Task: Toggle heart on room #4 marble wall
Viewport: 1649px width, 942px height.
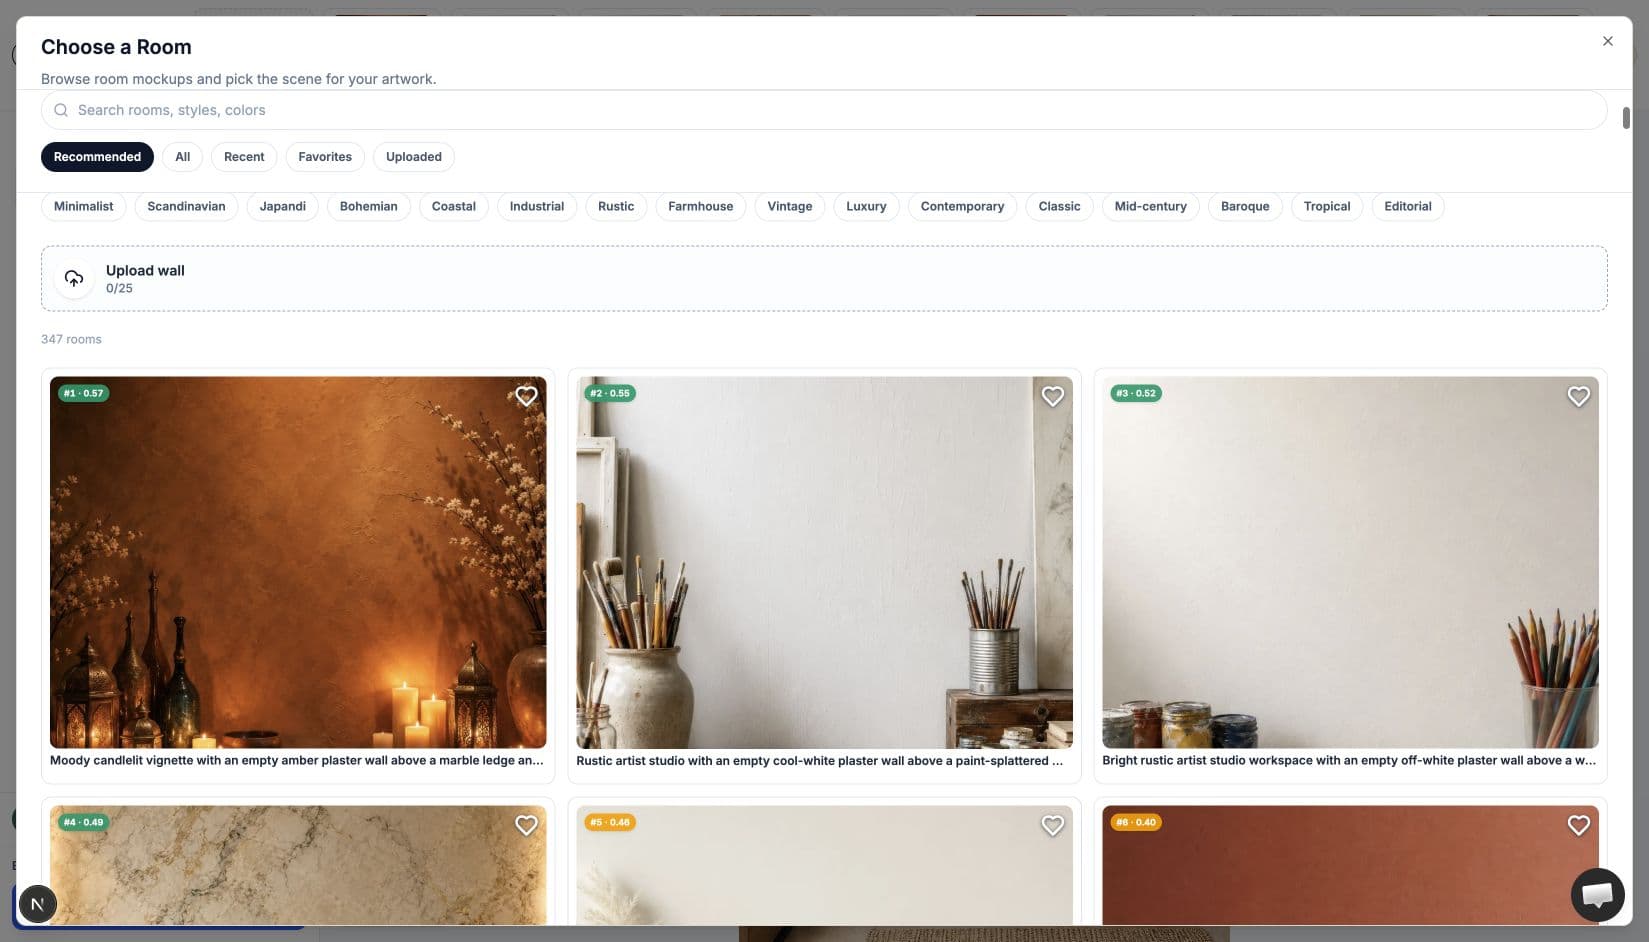Action: tap(526, 825)
